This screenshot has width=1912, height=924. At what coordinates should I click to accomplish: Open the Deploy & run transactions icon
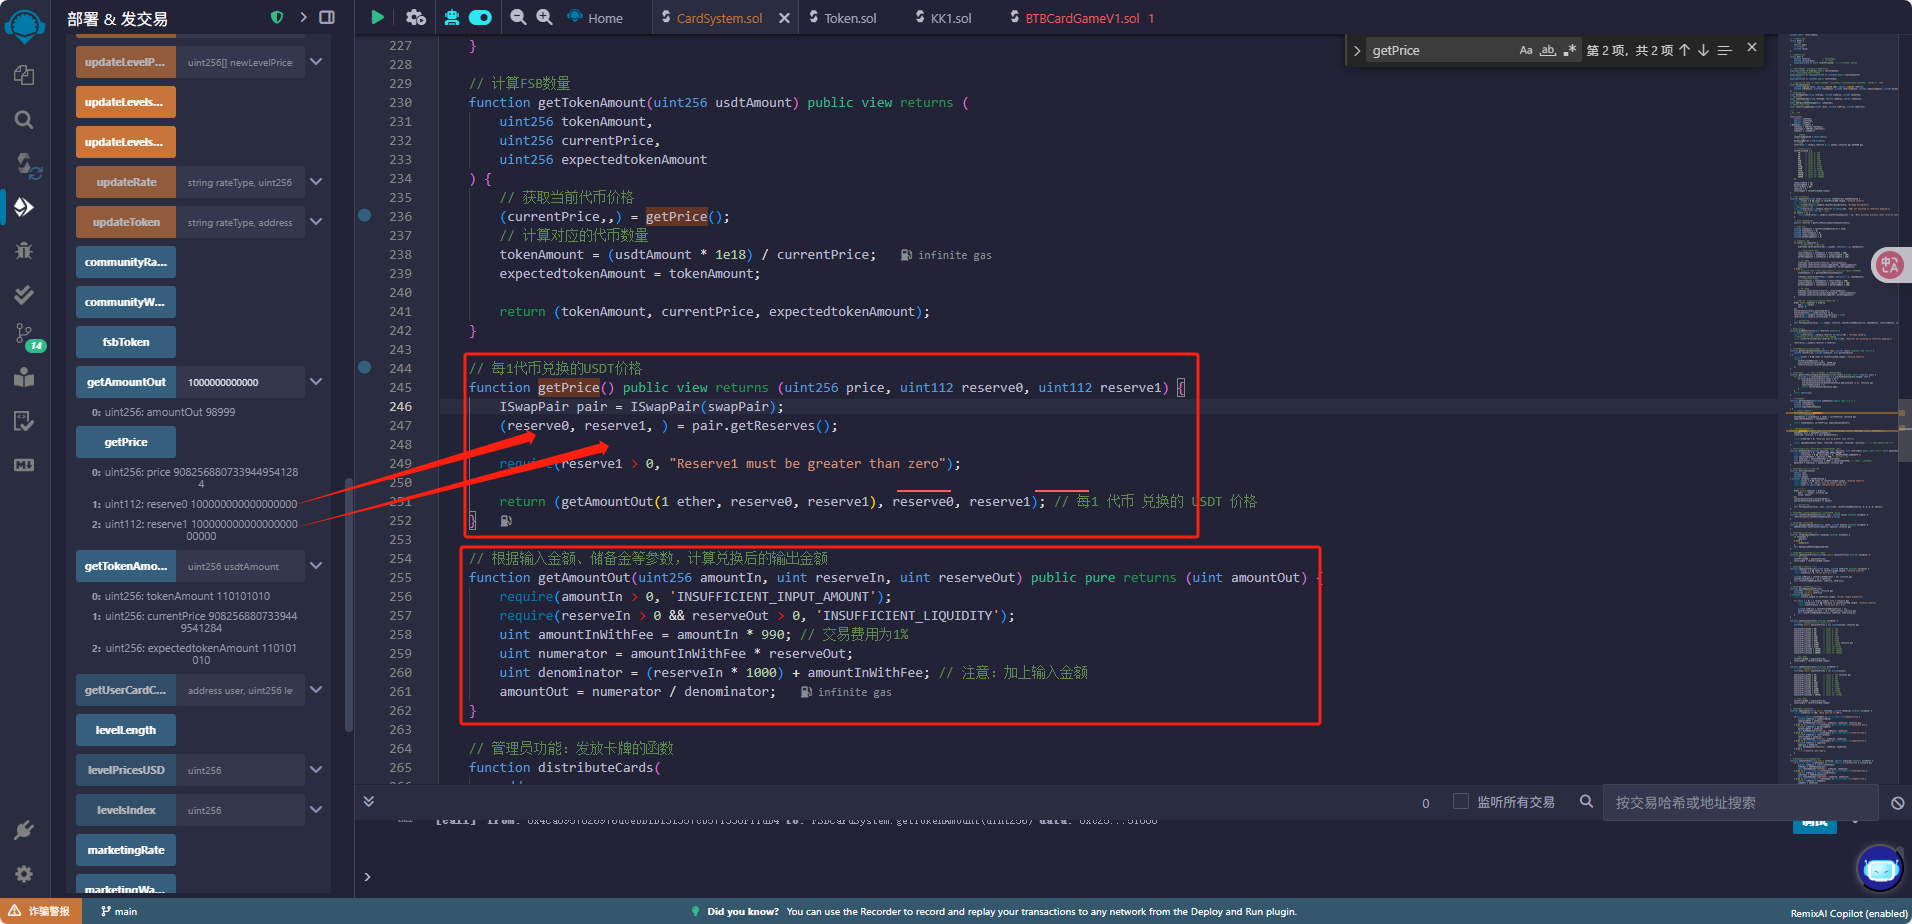24,207
